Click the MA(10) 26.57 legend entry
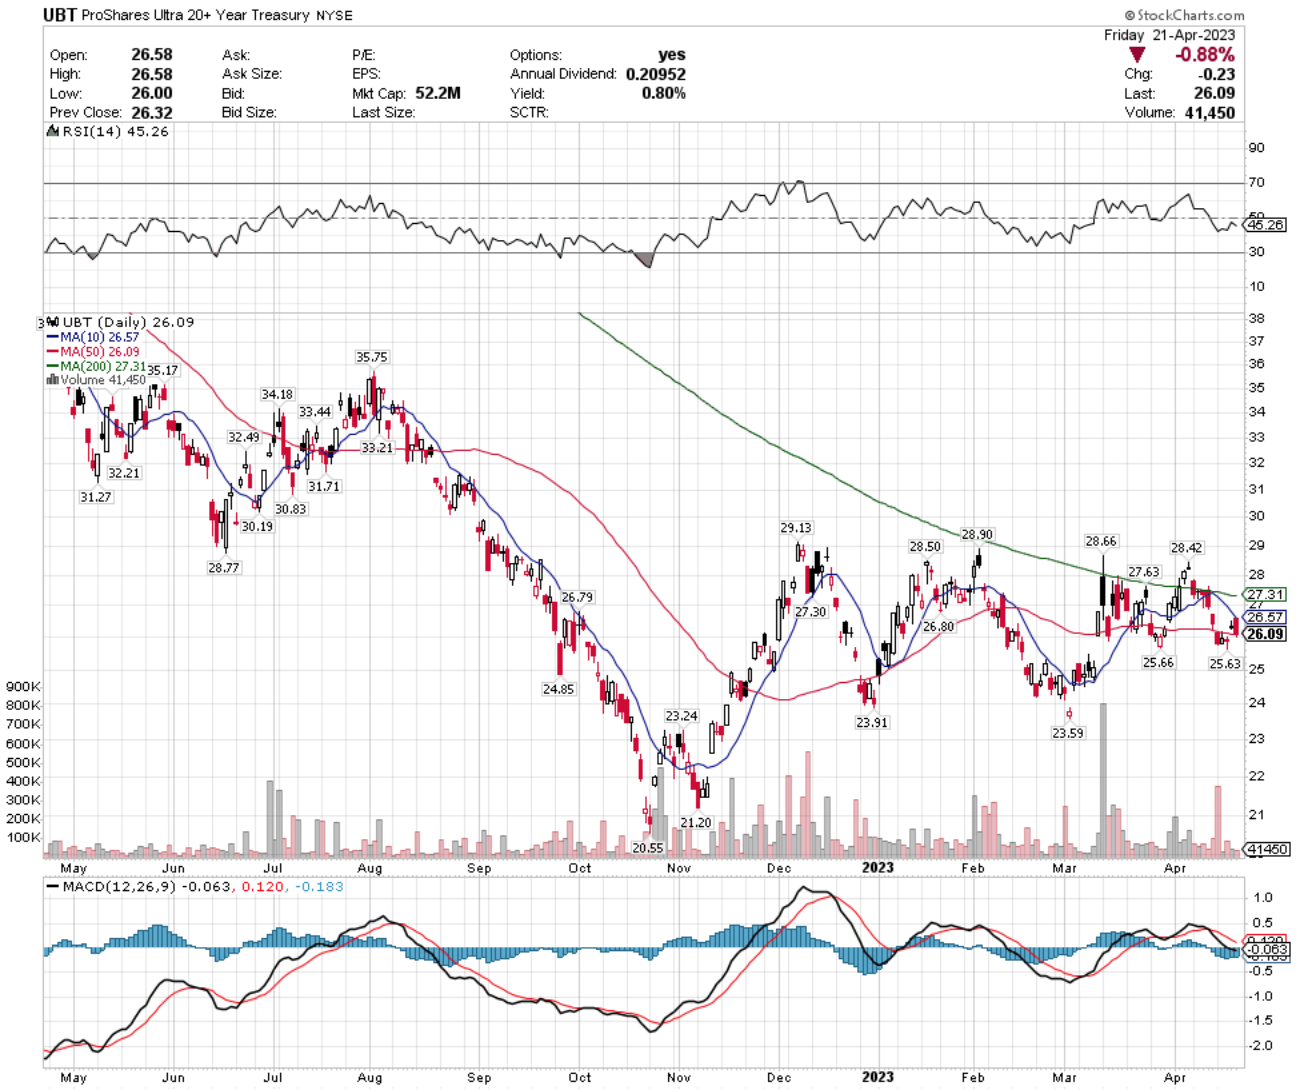Screen dimensions: 1300x1092 tap(93, 337)
